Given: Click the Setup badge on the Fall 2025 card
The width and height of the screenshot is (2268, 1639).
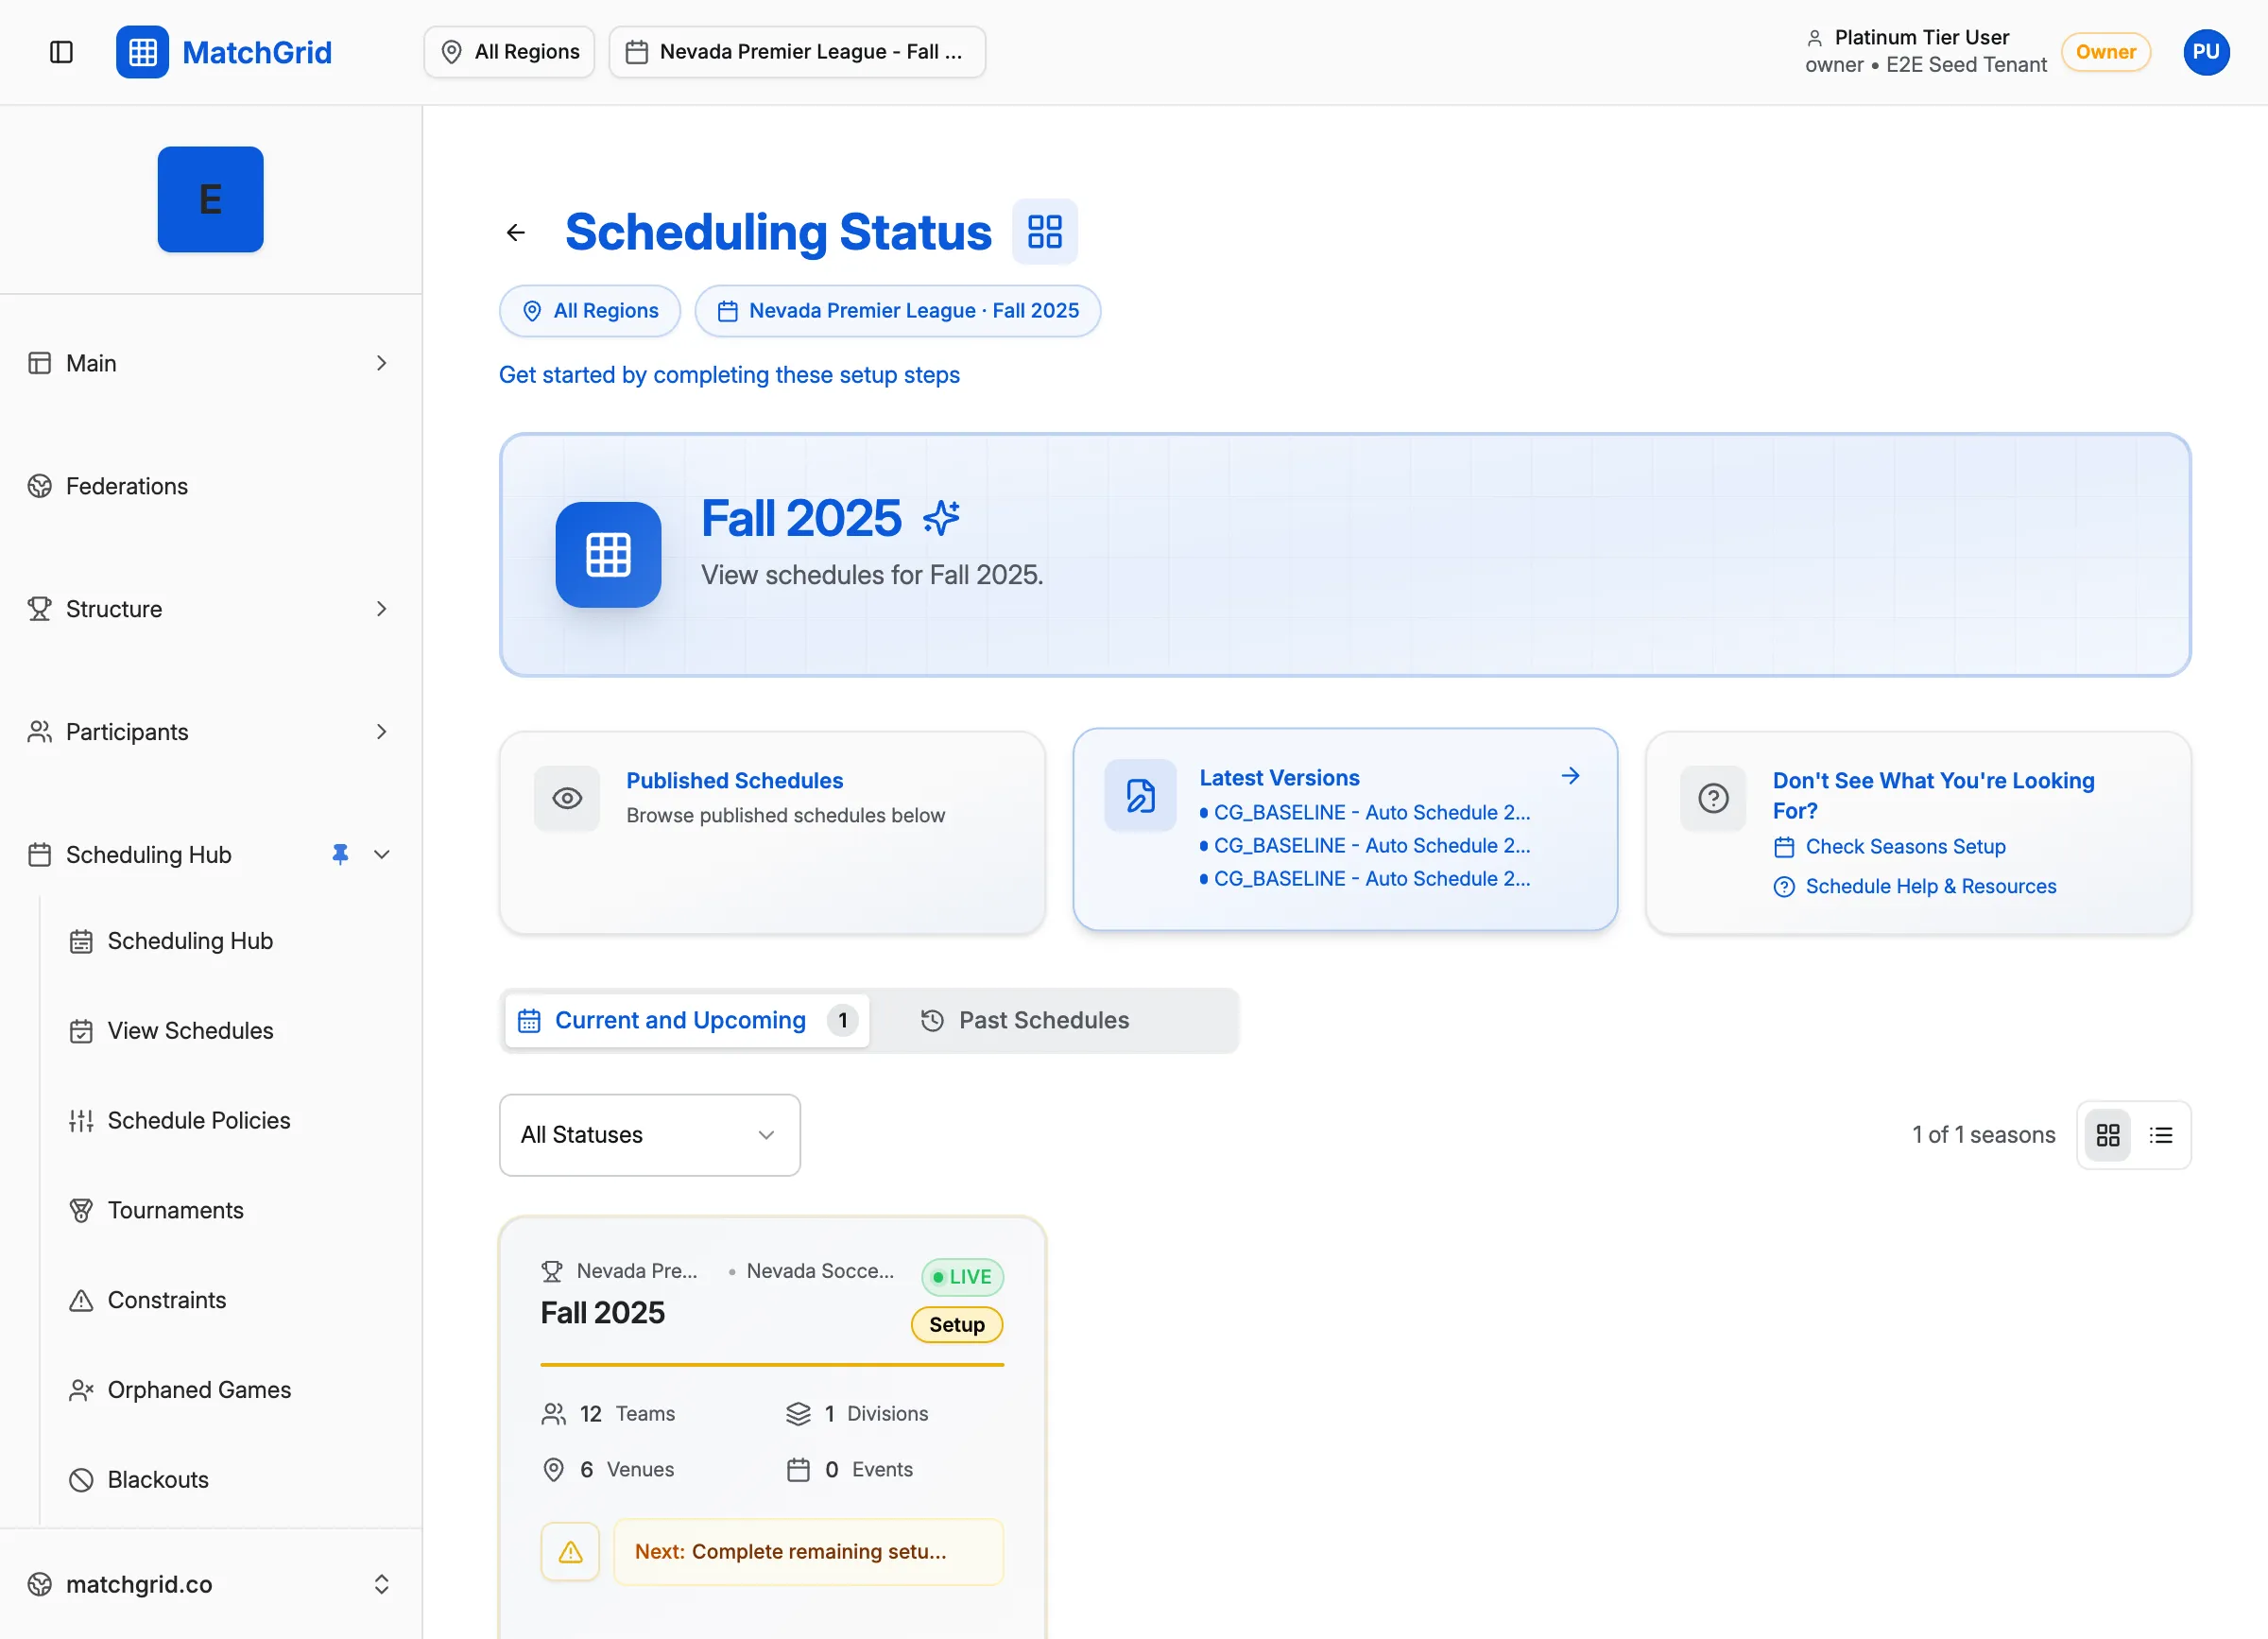Looking at the screenshot, I should (956, 1324).
